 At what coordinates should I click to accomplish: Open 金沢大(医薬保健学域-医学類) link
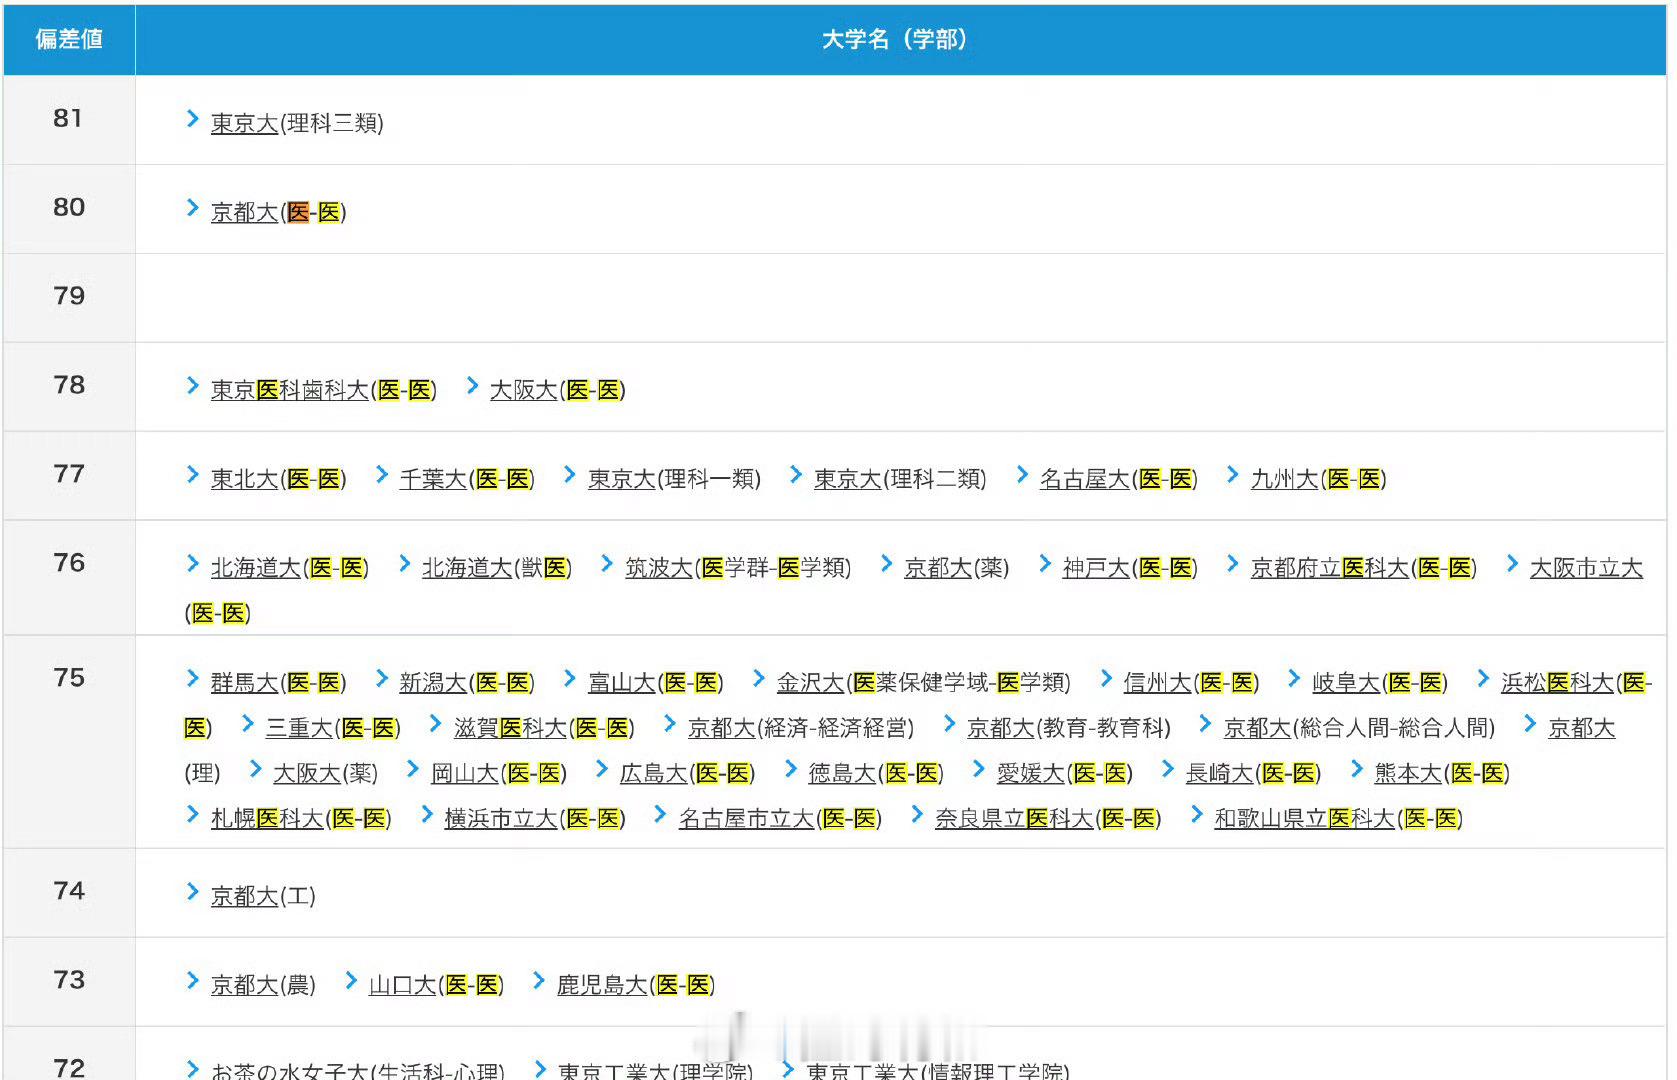(923, 683)
